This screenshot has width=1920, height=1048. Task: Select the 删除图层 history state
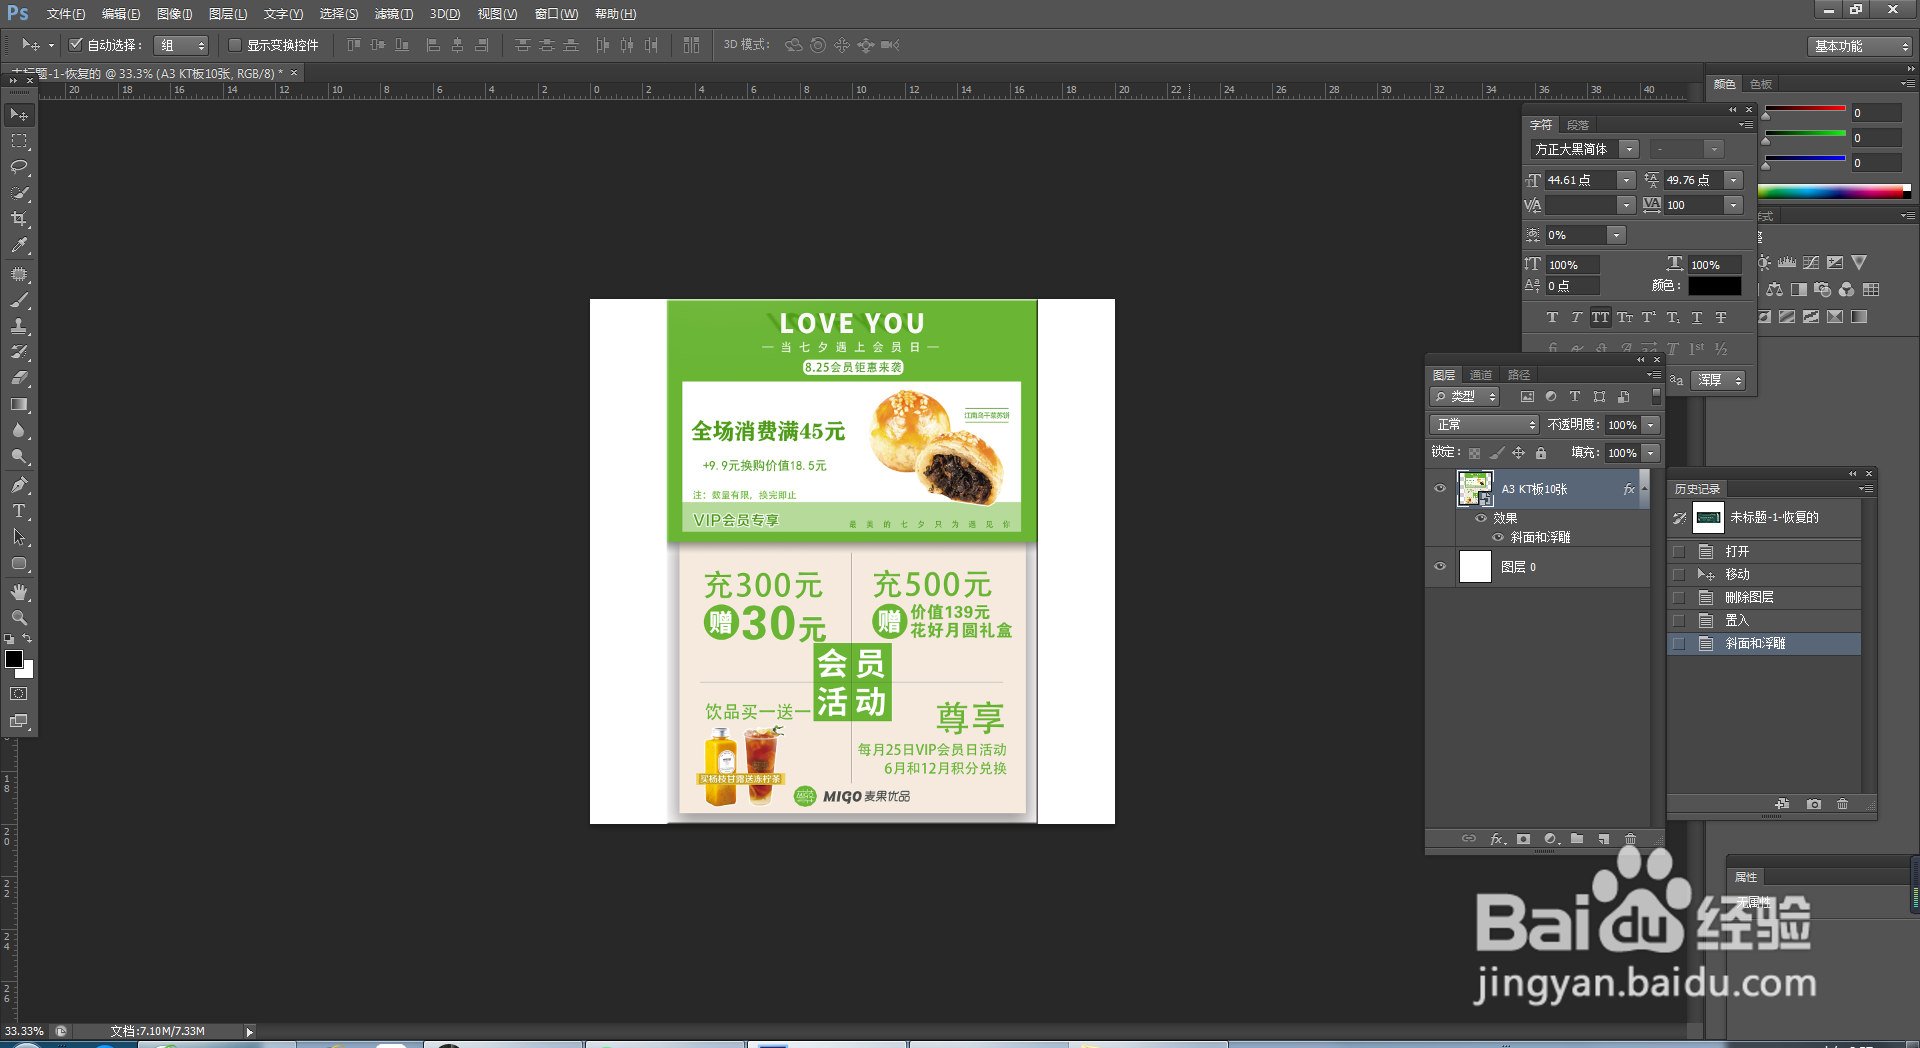[x=1764, y=597]
